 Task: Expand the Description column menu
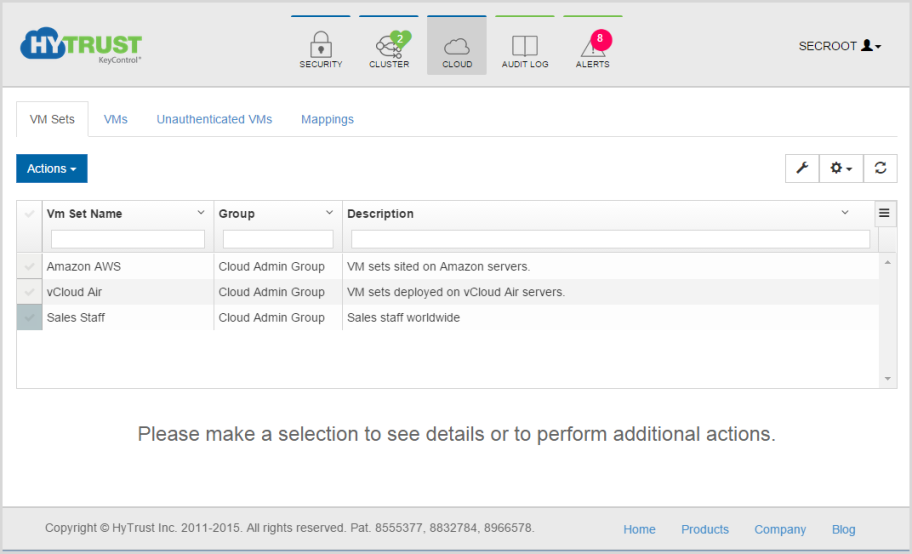(845, 213)
